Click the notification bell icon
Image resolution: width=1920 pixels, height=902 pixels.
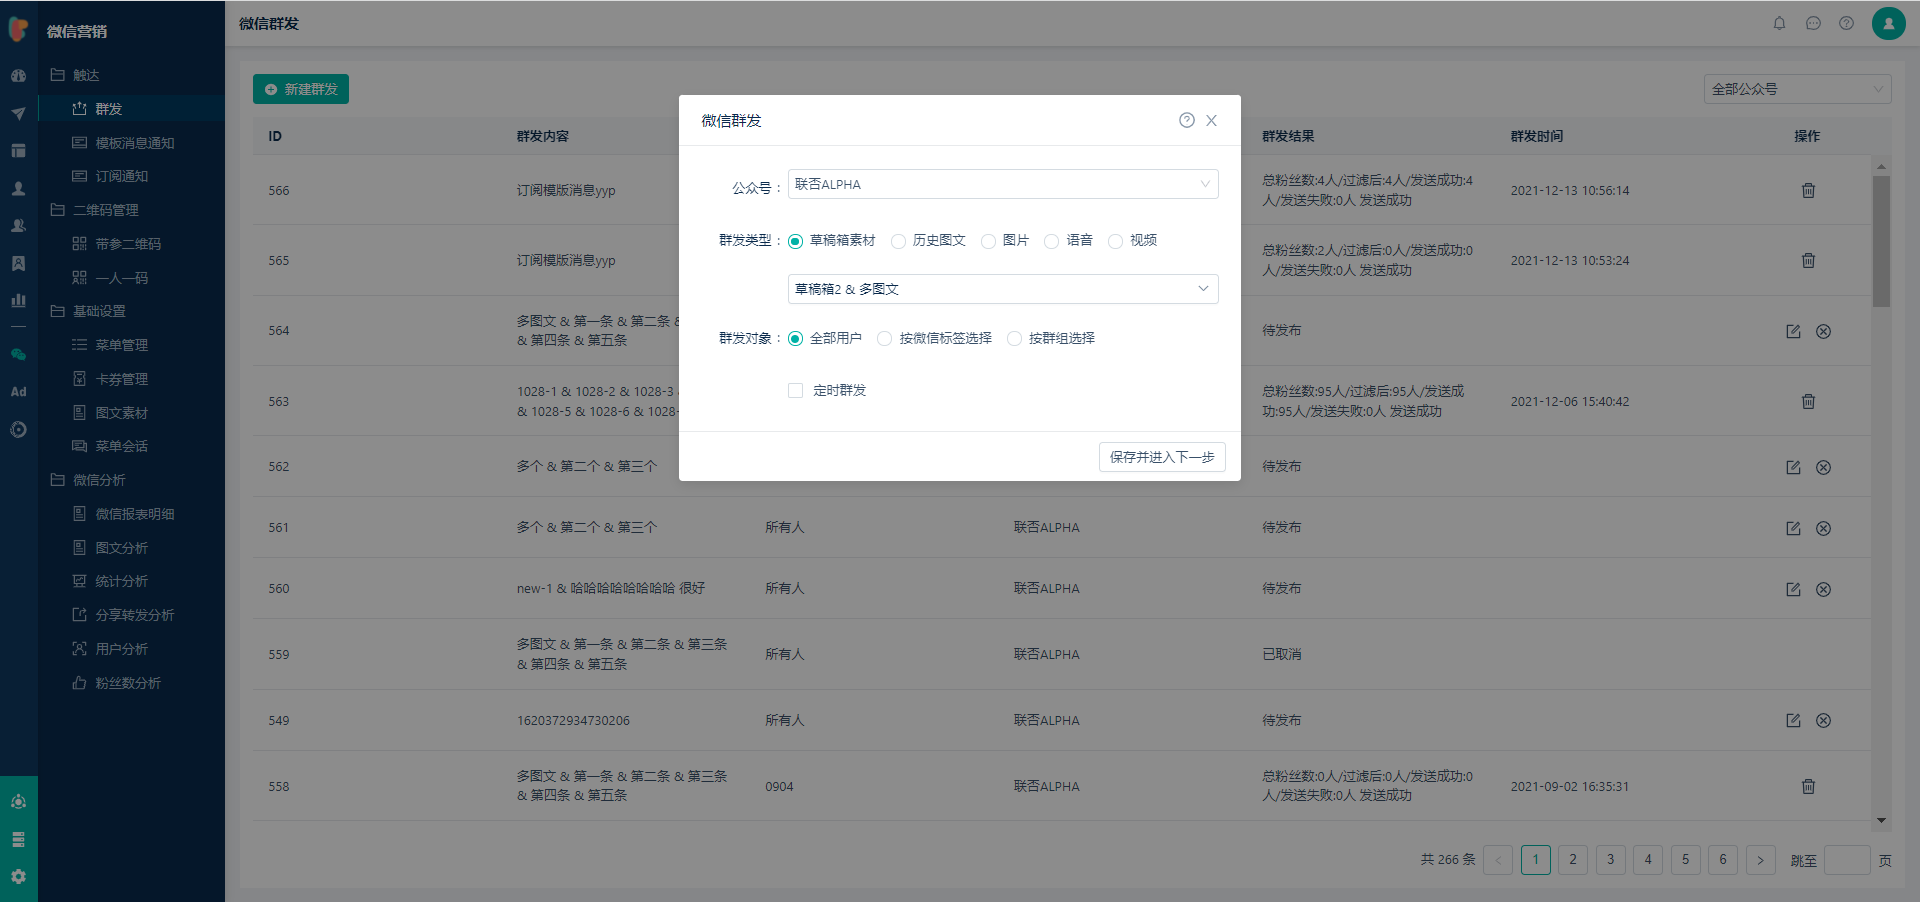click(x=1779, y=23)
